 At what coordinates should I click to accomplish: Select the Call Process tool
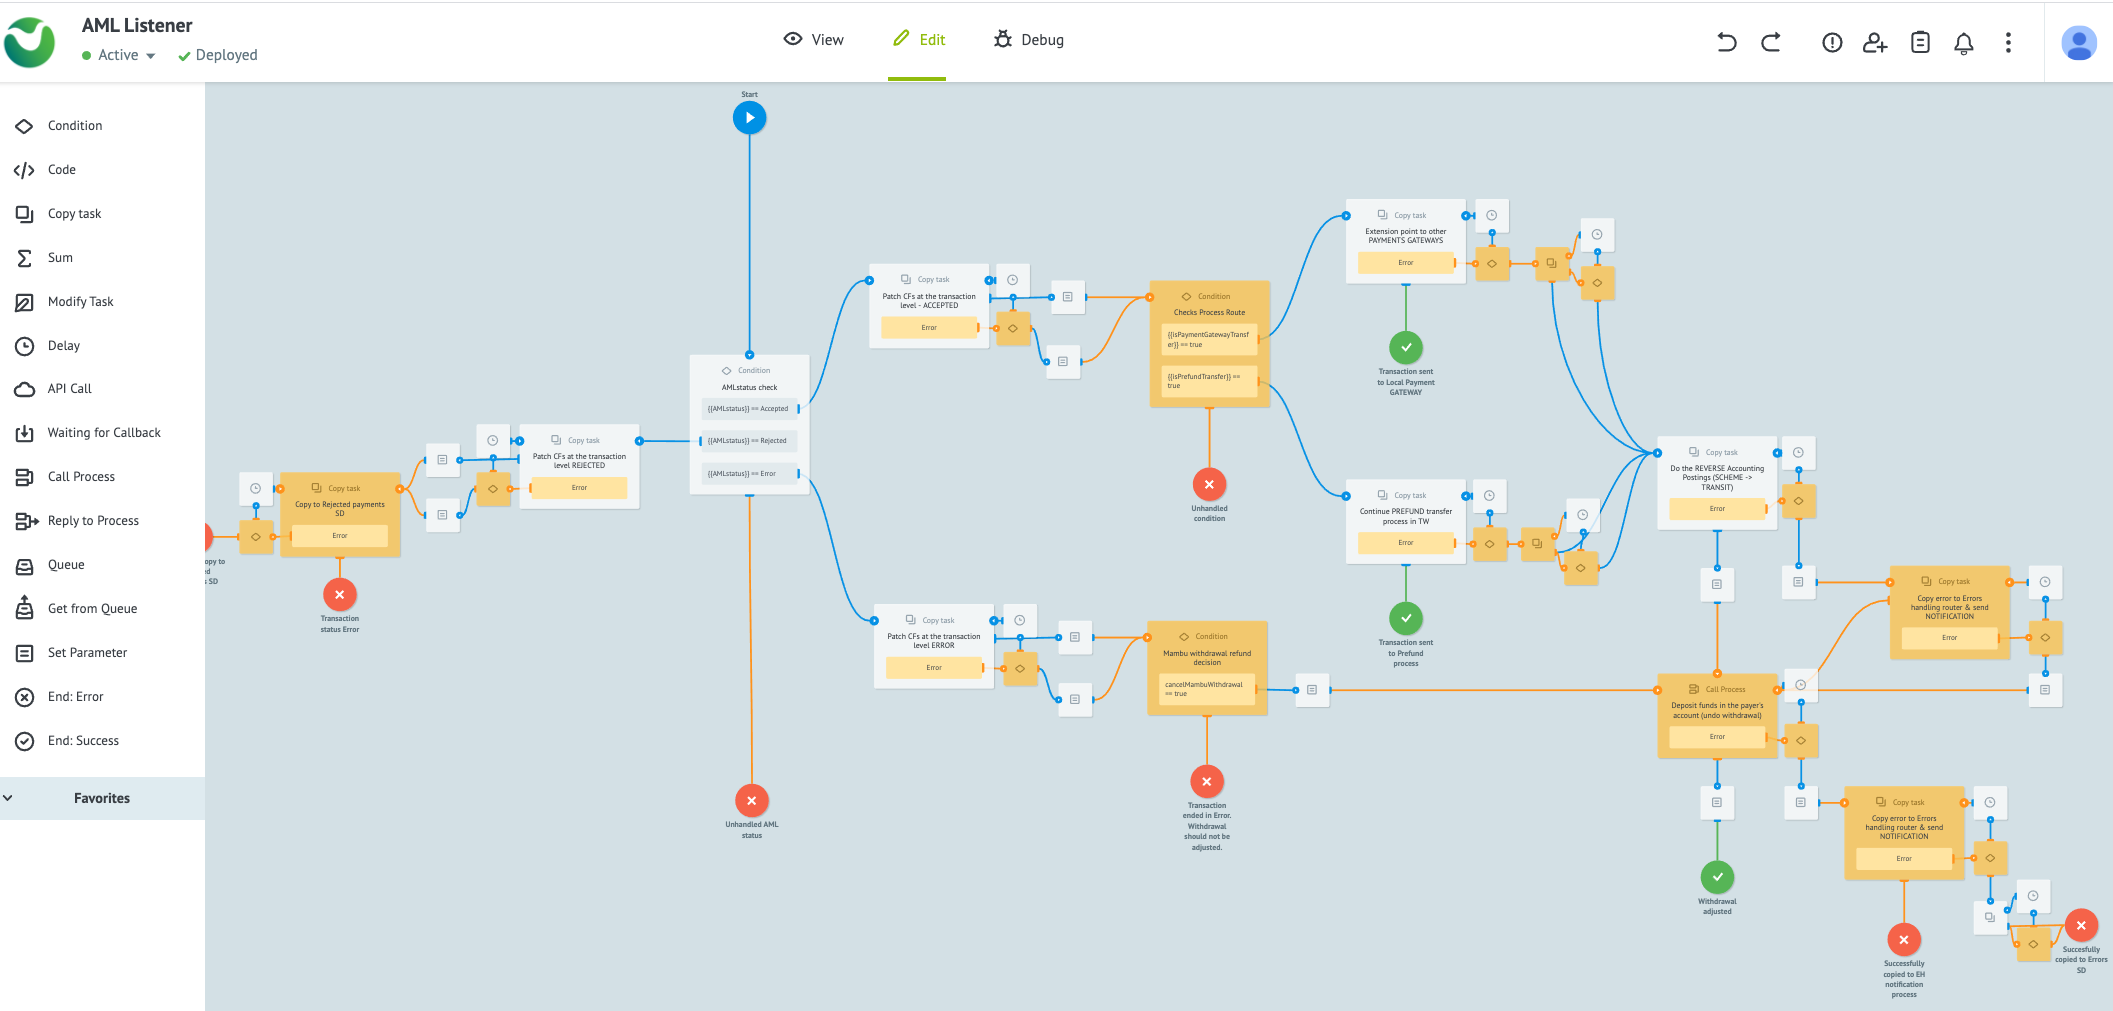click(x=81, y=476)
